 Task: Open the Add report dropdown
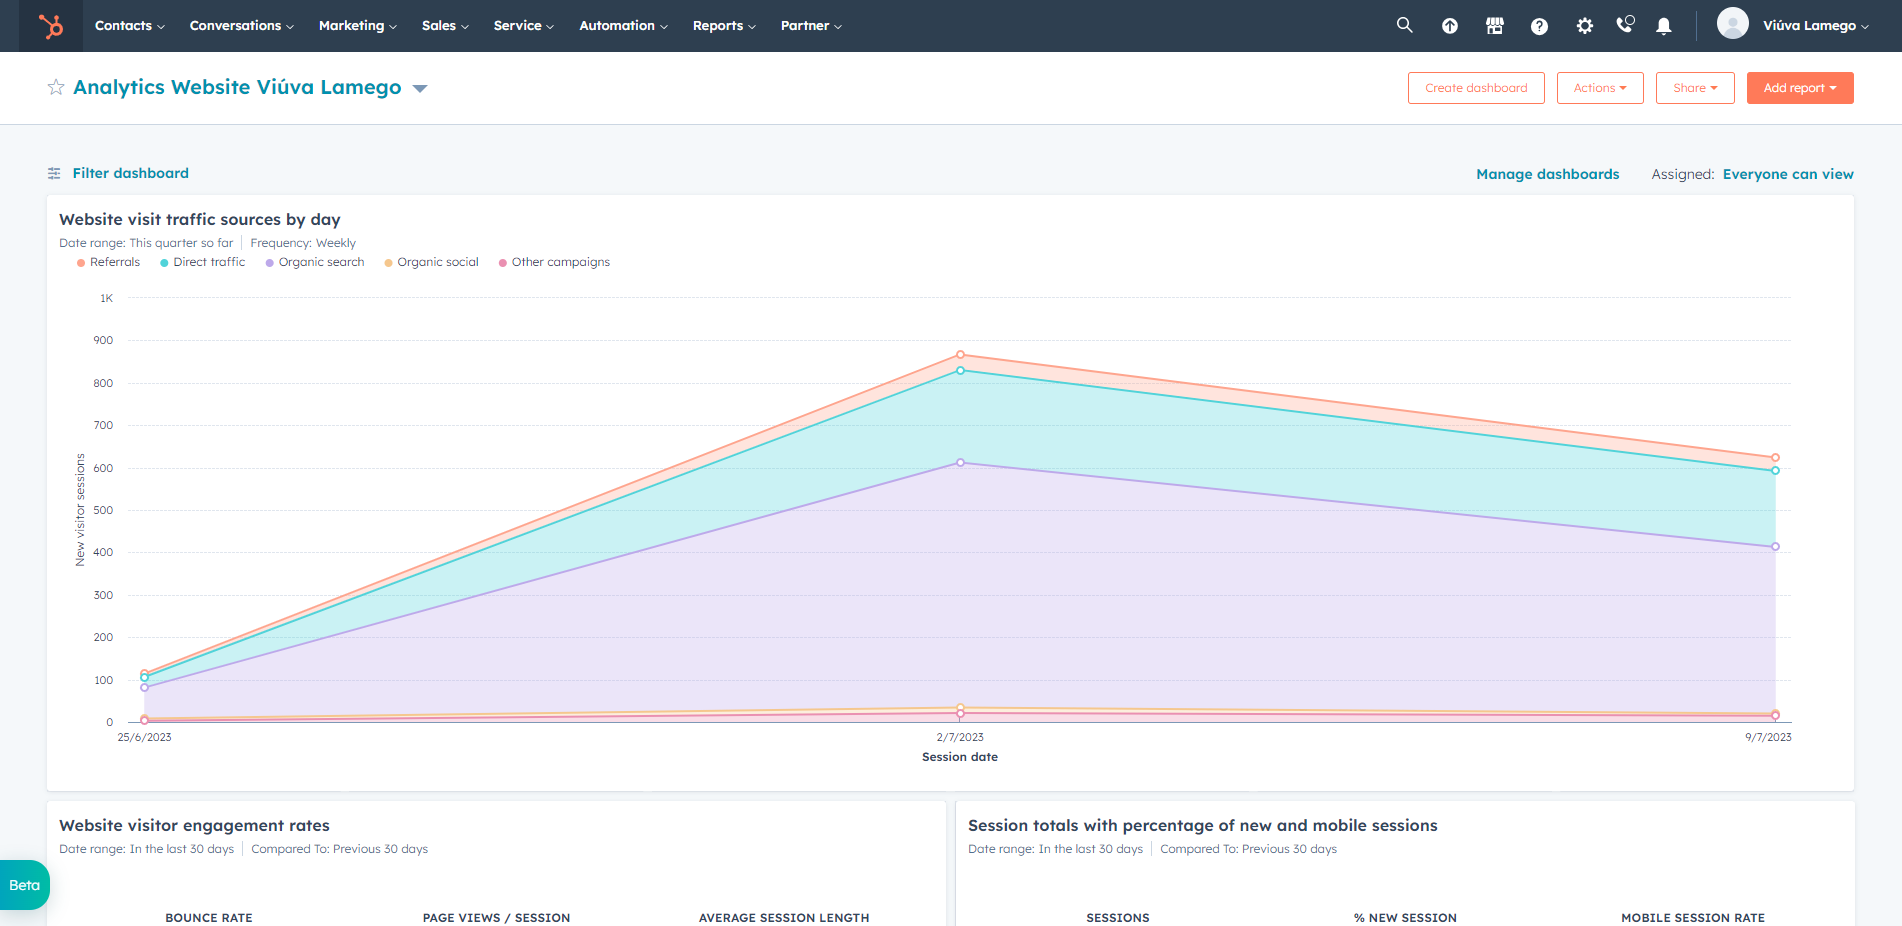tap(1800, 88)
